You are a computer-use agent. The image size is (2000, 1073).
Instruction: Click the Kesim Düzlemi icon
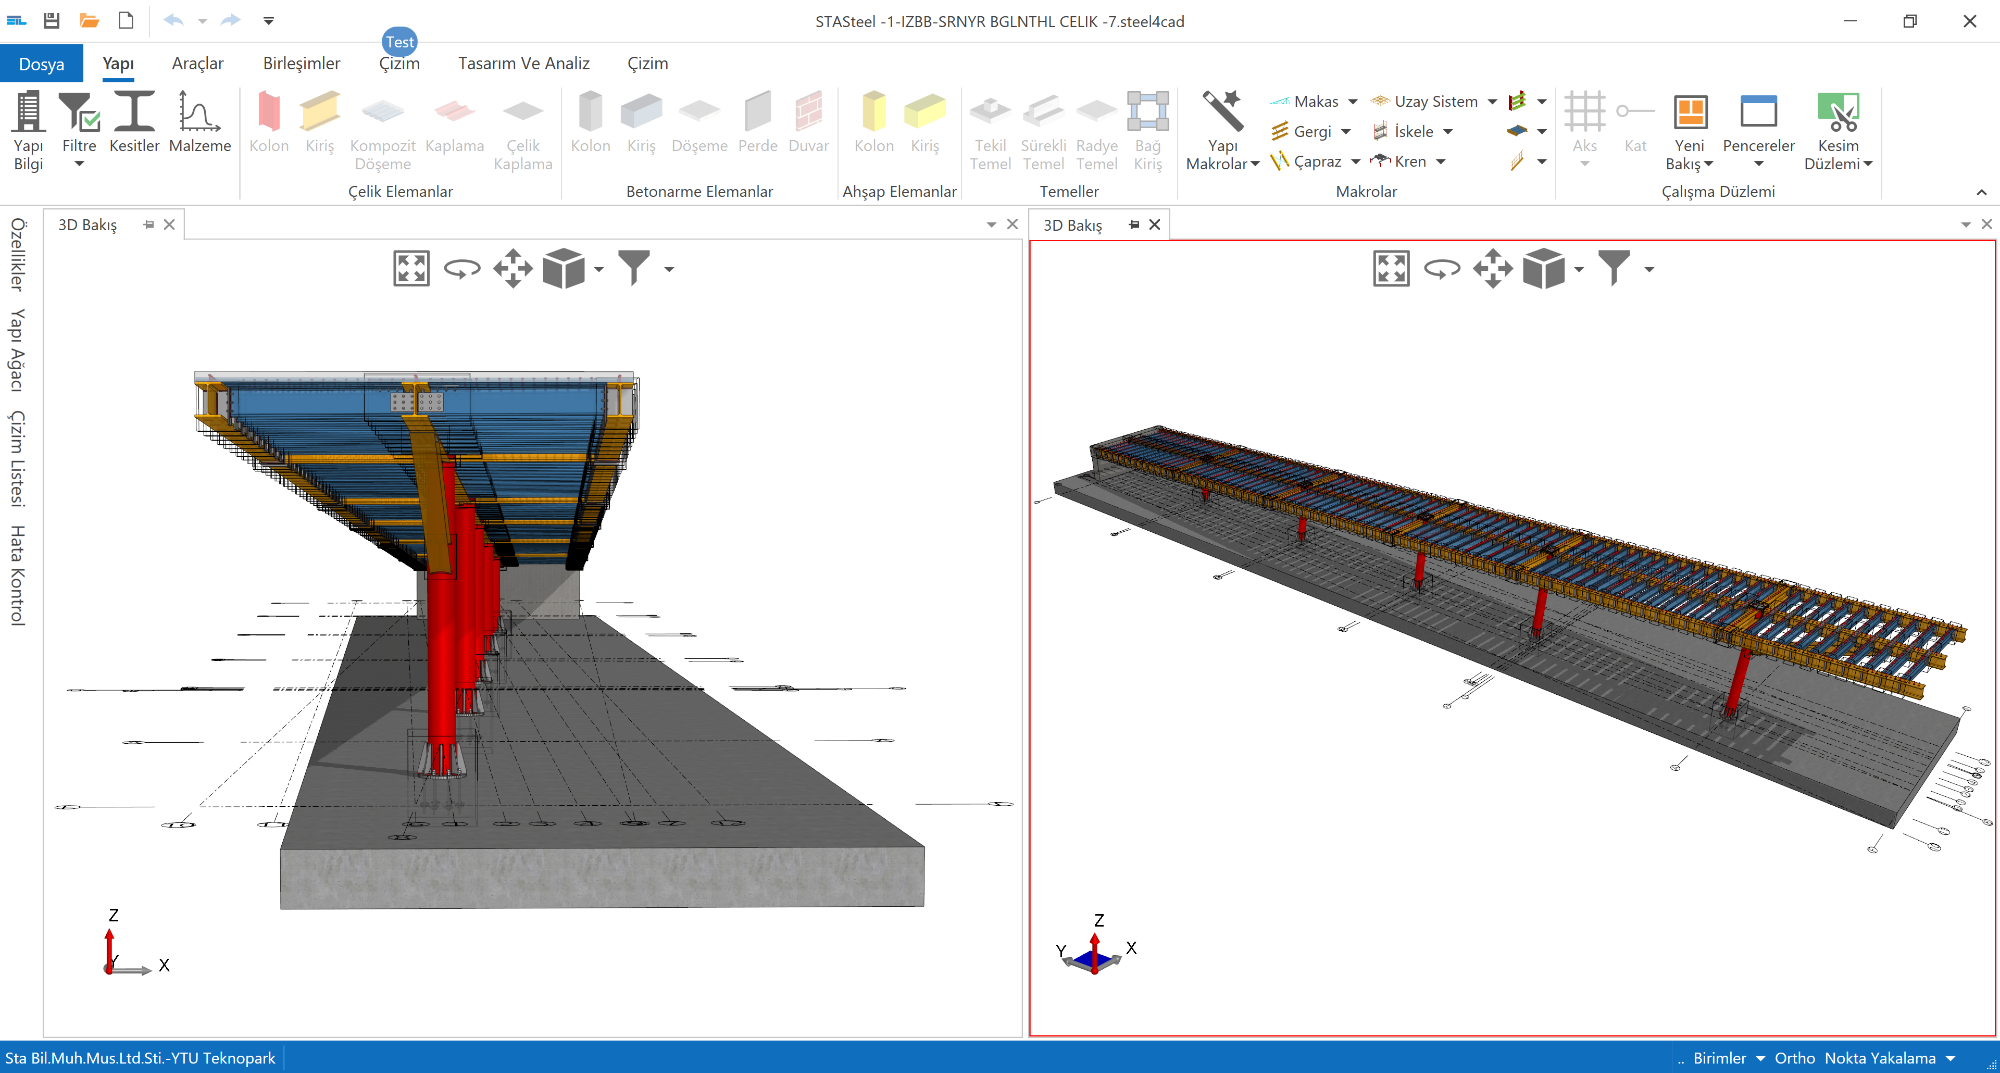(x=1837, y=112)
